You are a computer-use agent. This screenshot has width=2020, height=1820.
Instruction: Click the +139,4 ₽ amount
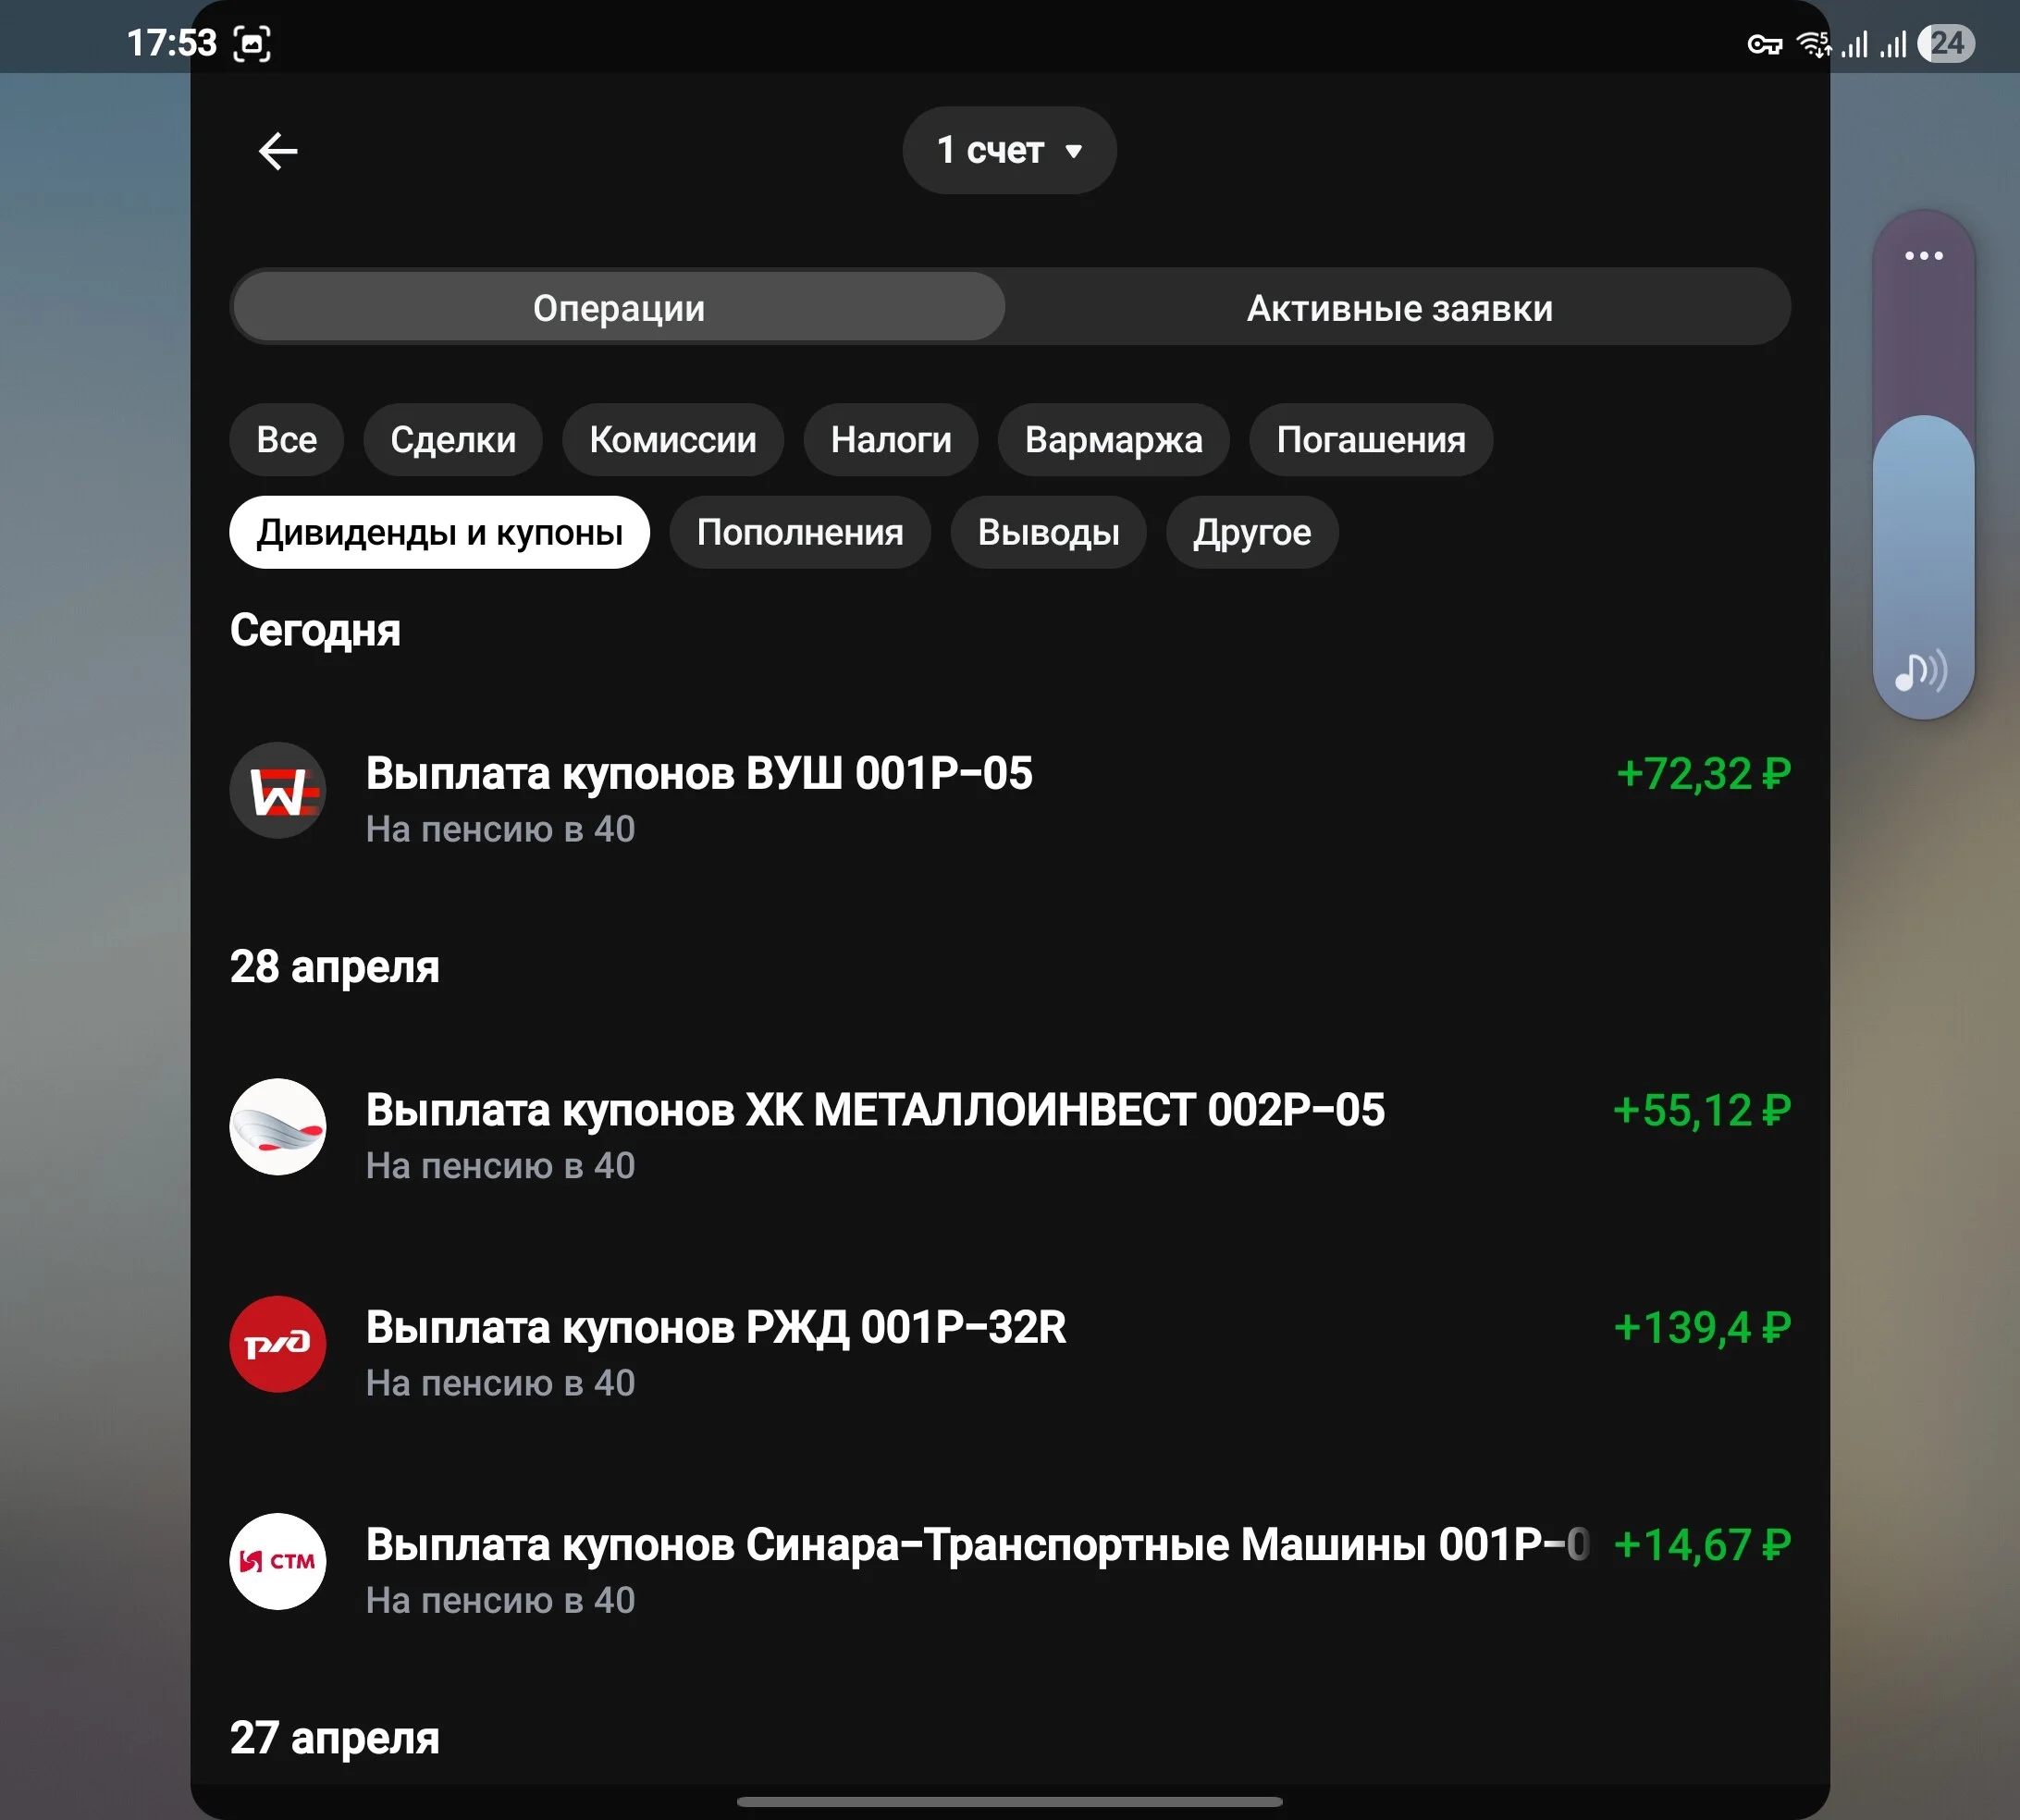pyautogui.click(x=1702, y=1328)
